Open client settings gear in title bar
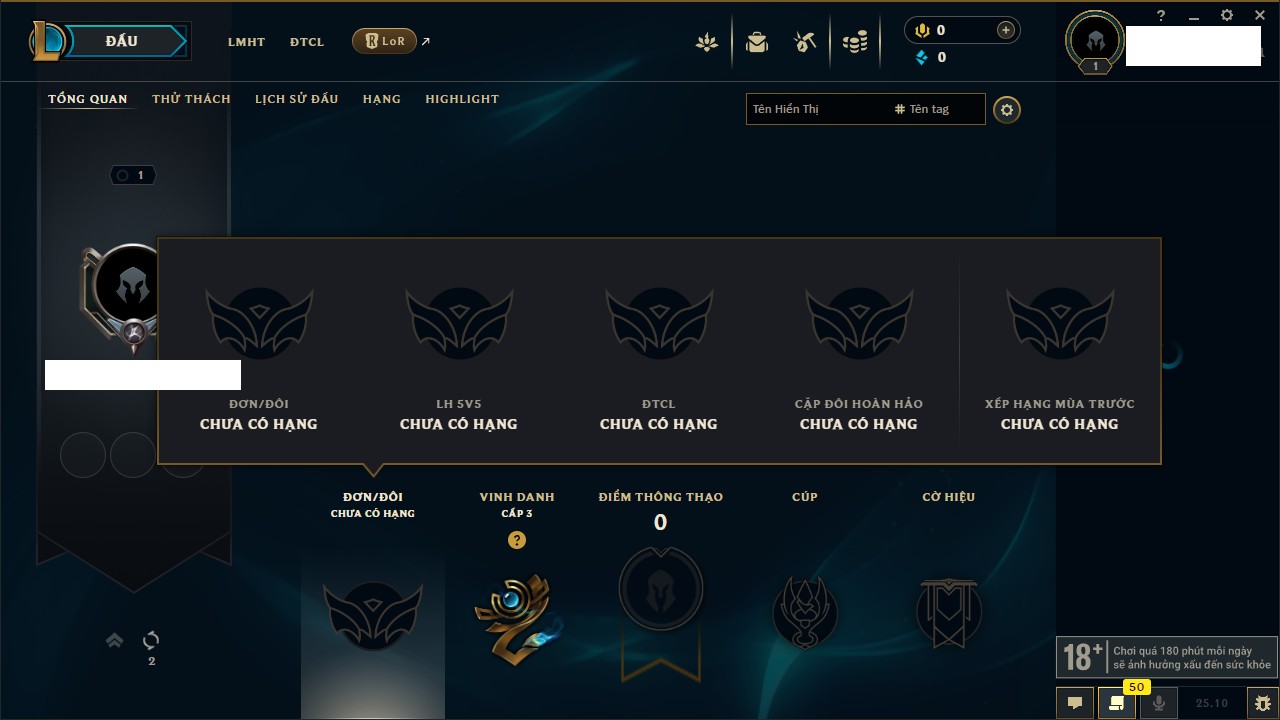This screenshot has width=1280, height=720. [1227, 15]
